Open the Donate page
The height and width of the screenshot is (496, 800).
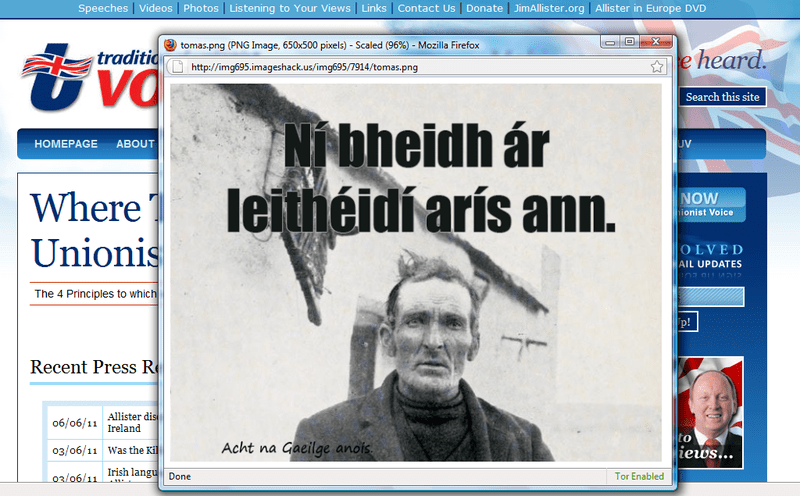click(x=485, y=8)
